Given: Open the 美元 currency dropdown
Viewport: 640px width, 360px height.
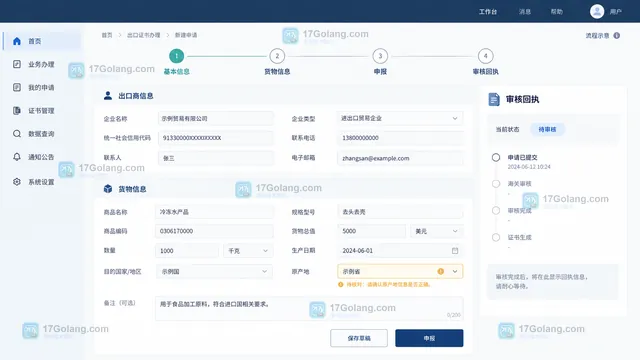Looking at the screenshot, I should pos(436,231).
